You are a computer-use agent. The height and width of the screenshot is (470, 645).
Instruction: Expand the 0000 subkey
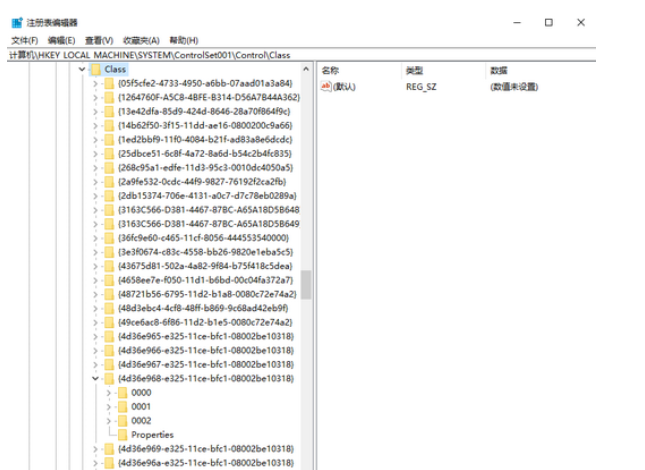[109, 393]
